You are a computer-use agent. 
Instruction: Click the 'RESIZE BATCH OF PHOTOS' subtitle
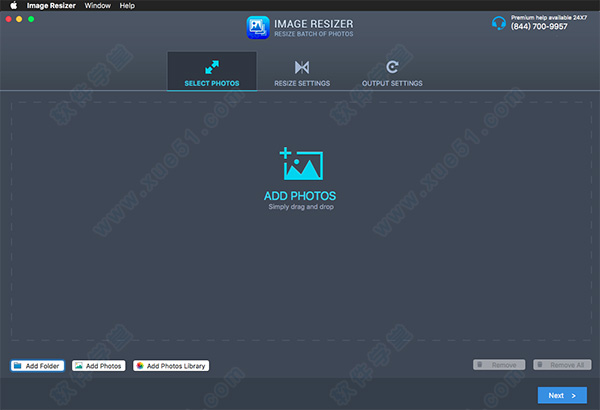314,34
